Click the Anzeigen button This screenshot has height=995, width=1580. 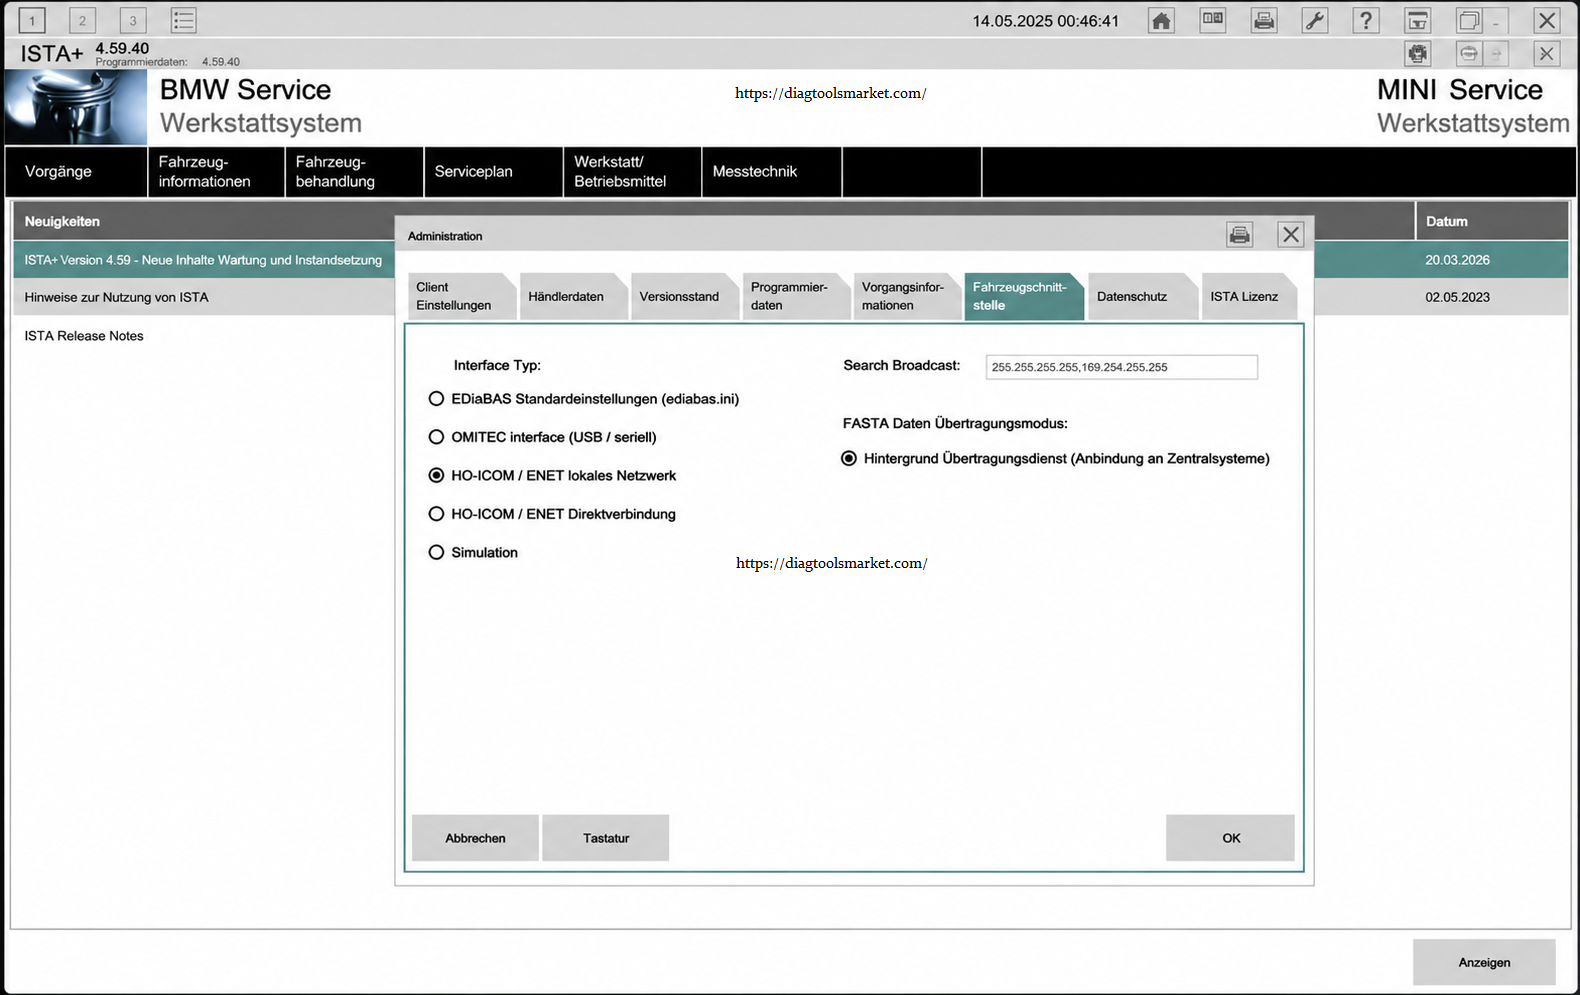tap(1484, 962)
